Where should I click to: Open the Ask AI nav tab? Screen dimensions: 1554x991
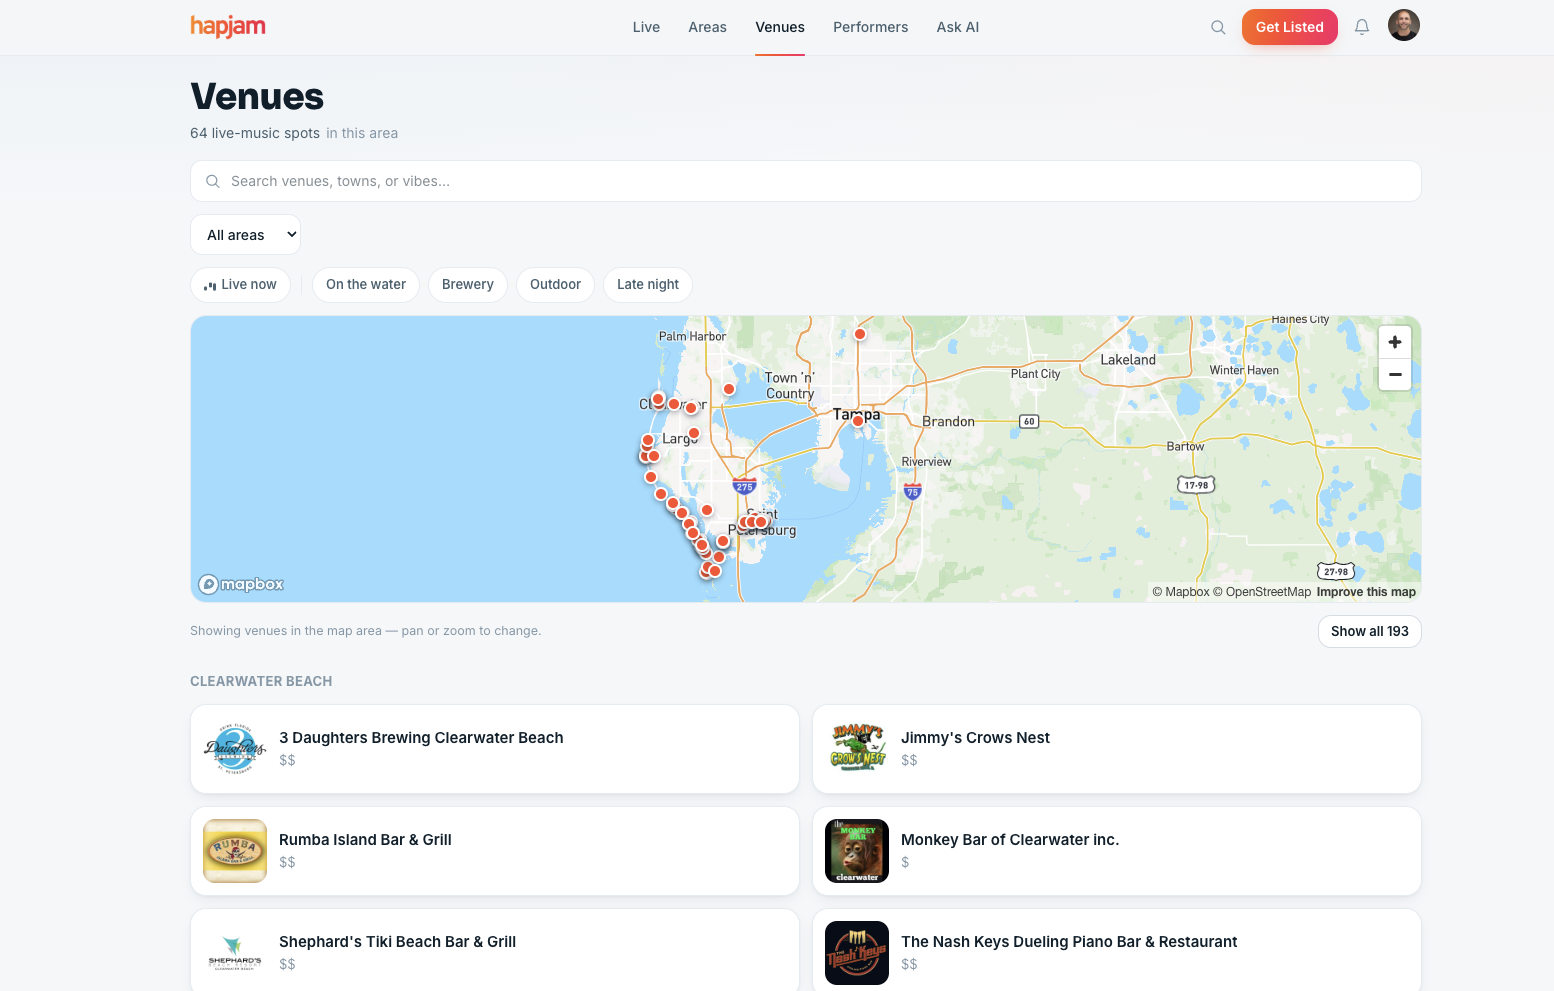click(x=958, y=27)
